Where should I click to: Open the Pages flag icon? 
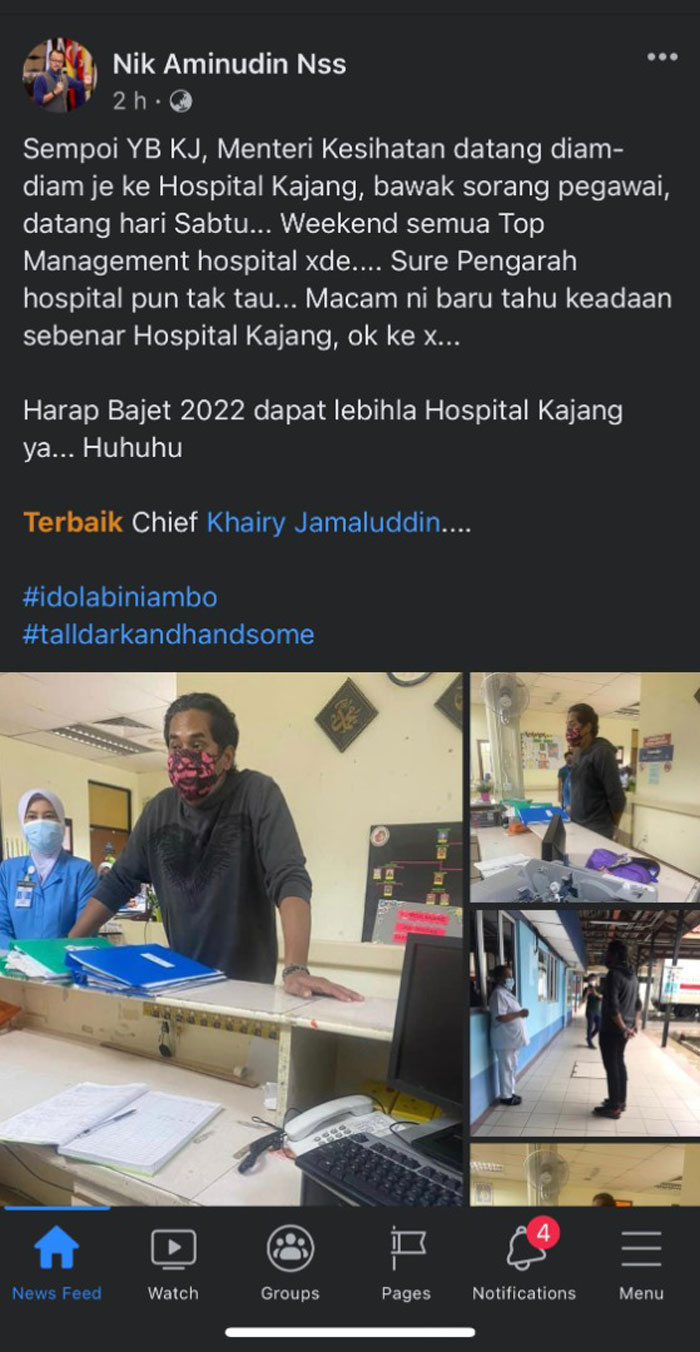point(406,1248)
